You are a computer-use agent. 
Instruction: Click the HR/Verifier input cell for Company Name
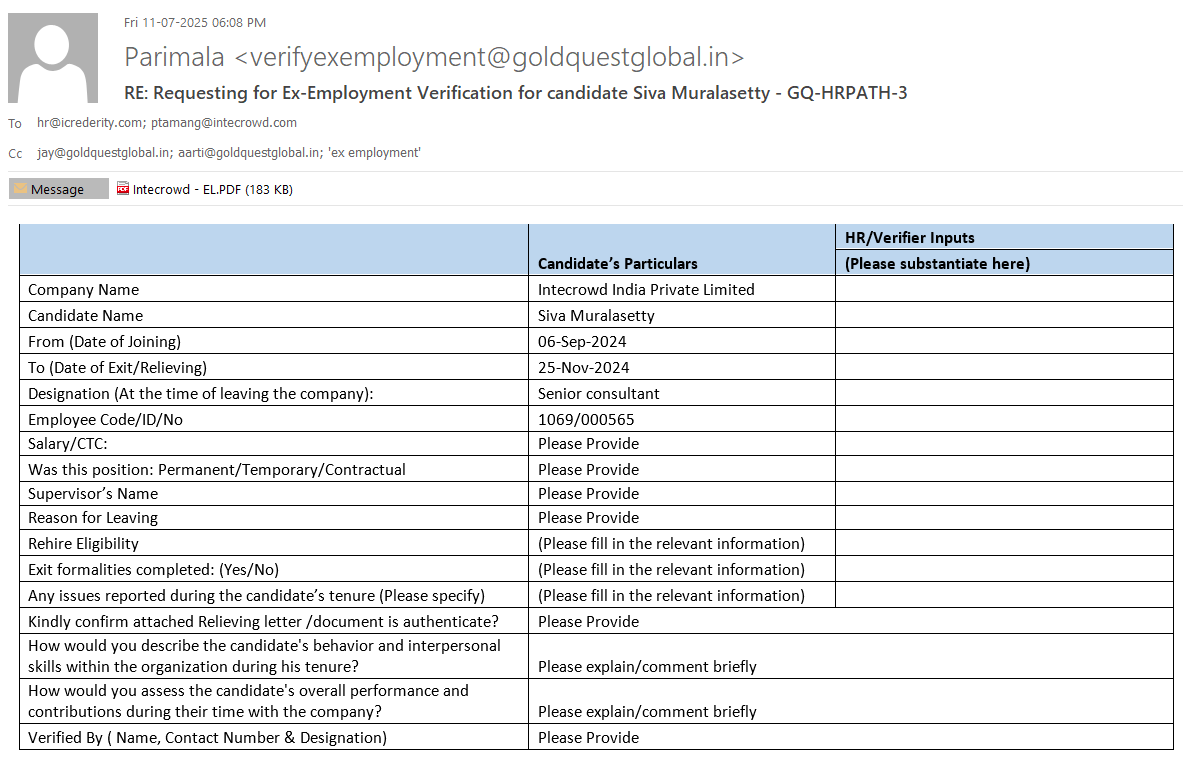click(1003, 290)
